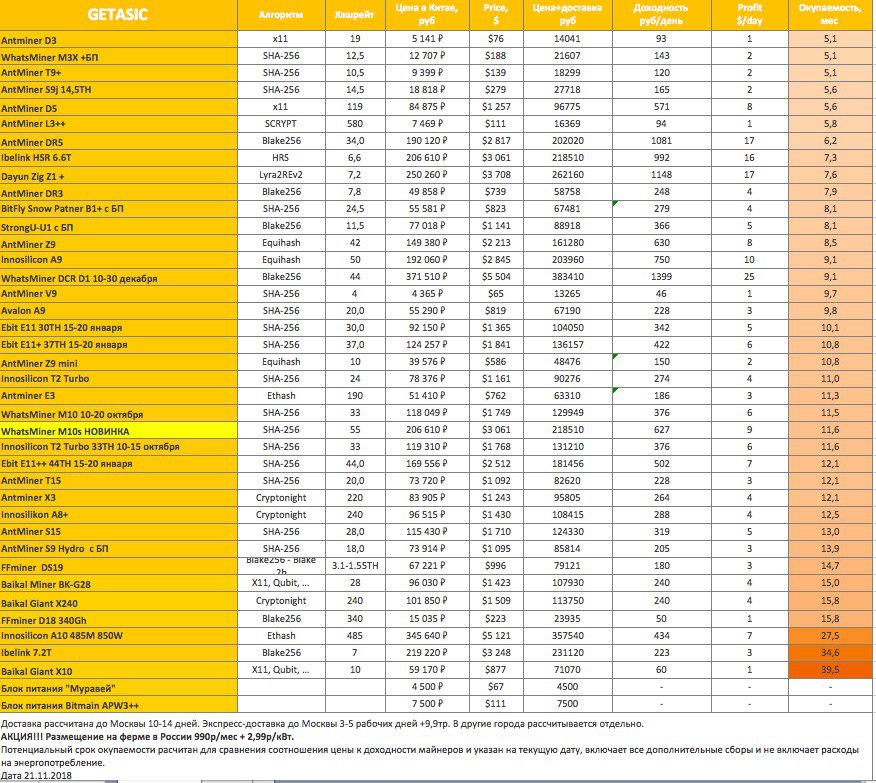This screenshot has width=876, height=783.
Task: Select the 39,5 payback cell
Action: click(x=830, y=670)
